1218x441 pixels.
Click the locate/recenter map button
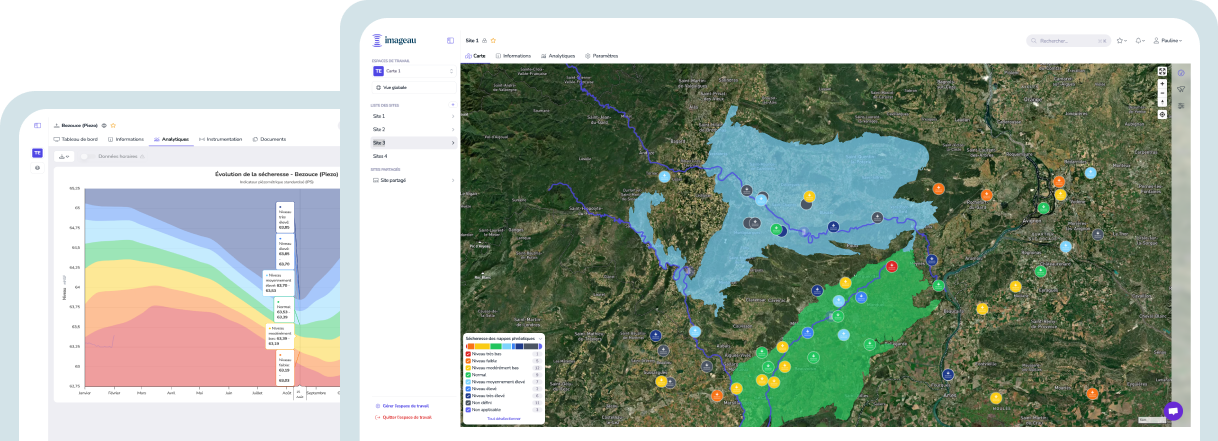click(x=1162, y=114)
